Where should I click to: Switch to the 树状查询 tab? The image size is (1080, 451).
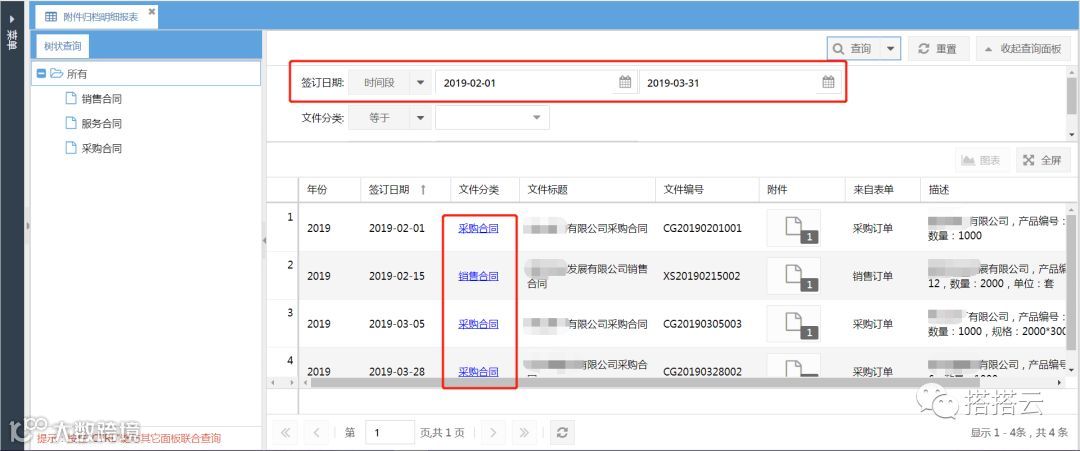coord(63,47)
